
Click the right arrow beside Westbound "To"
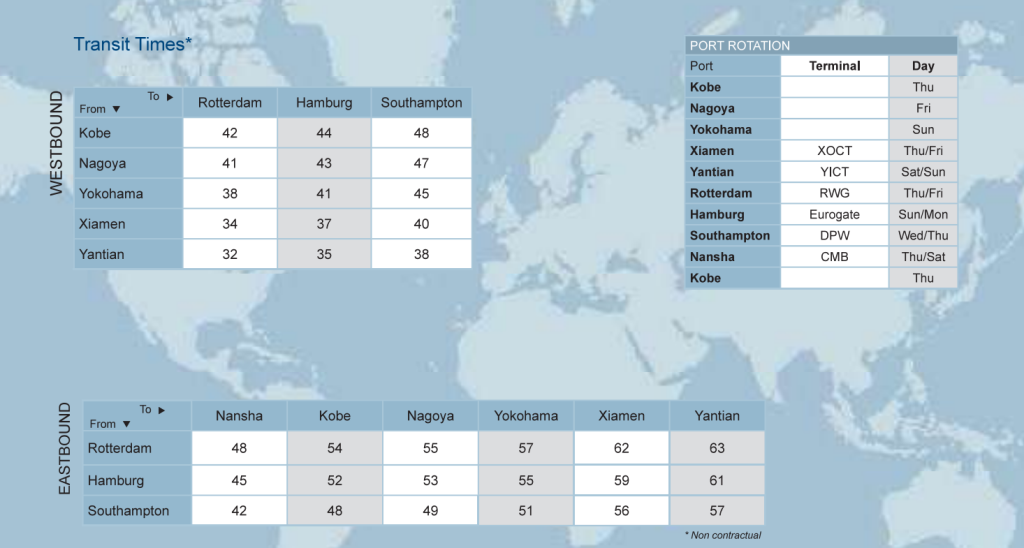(170, 97)
